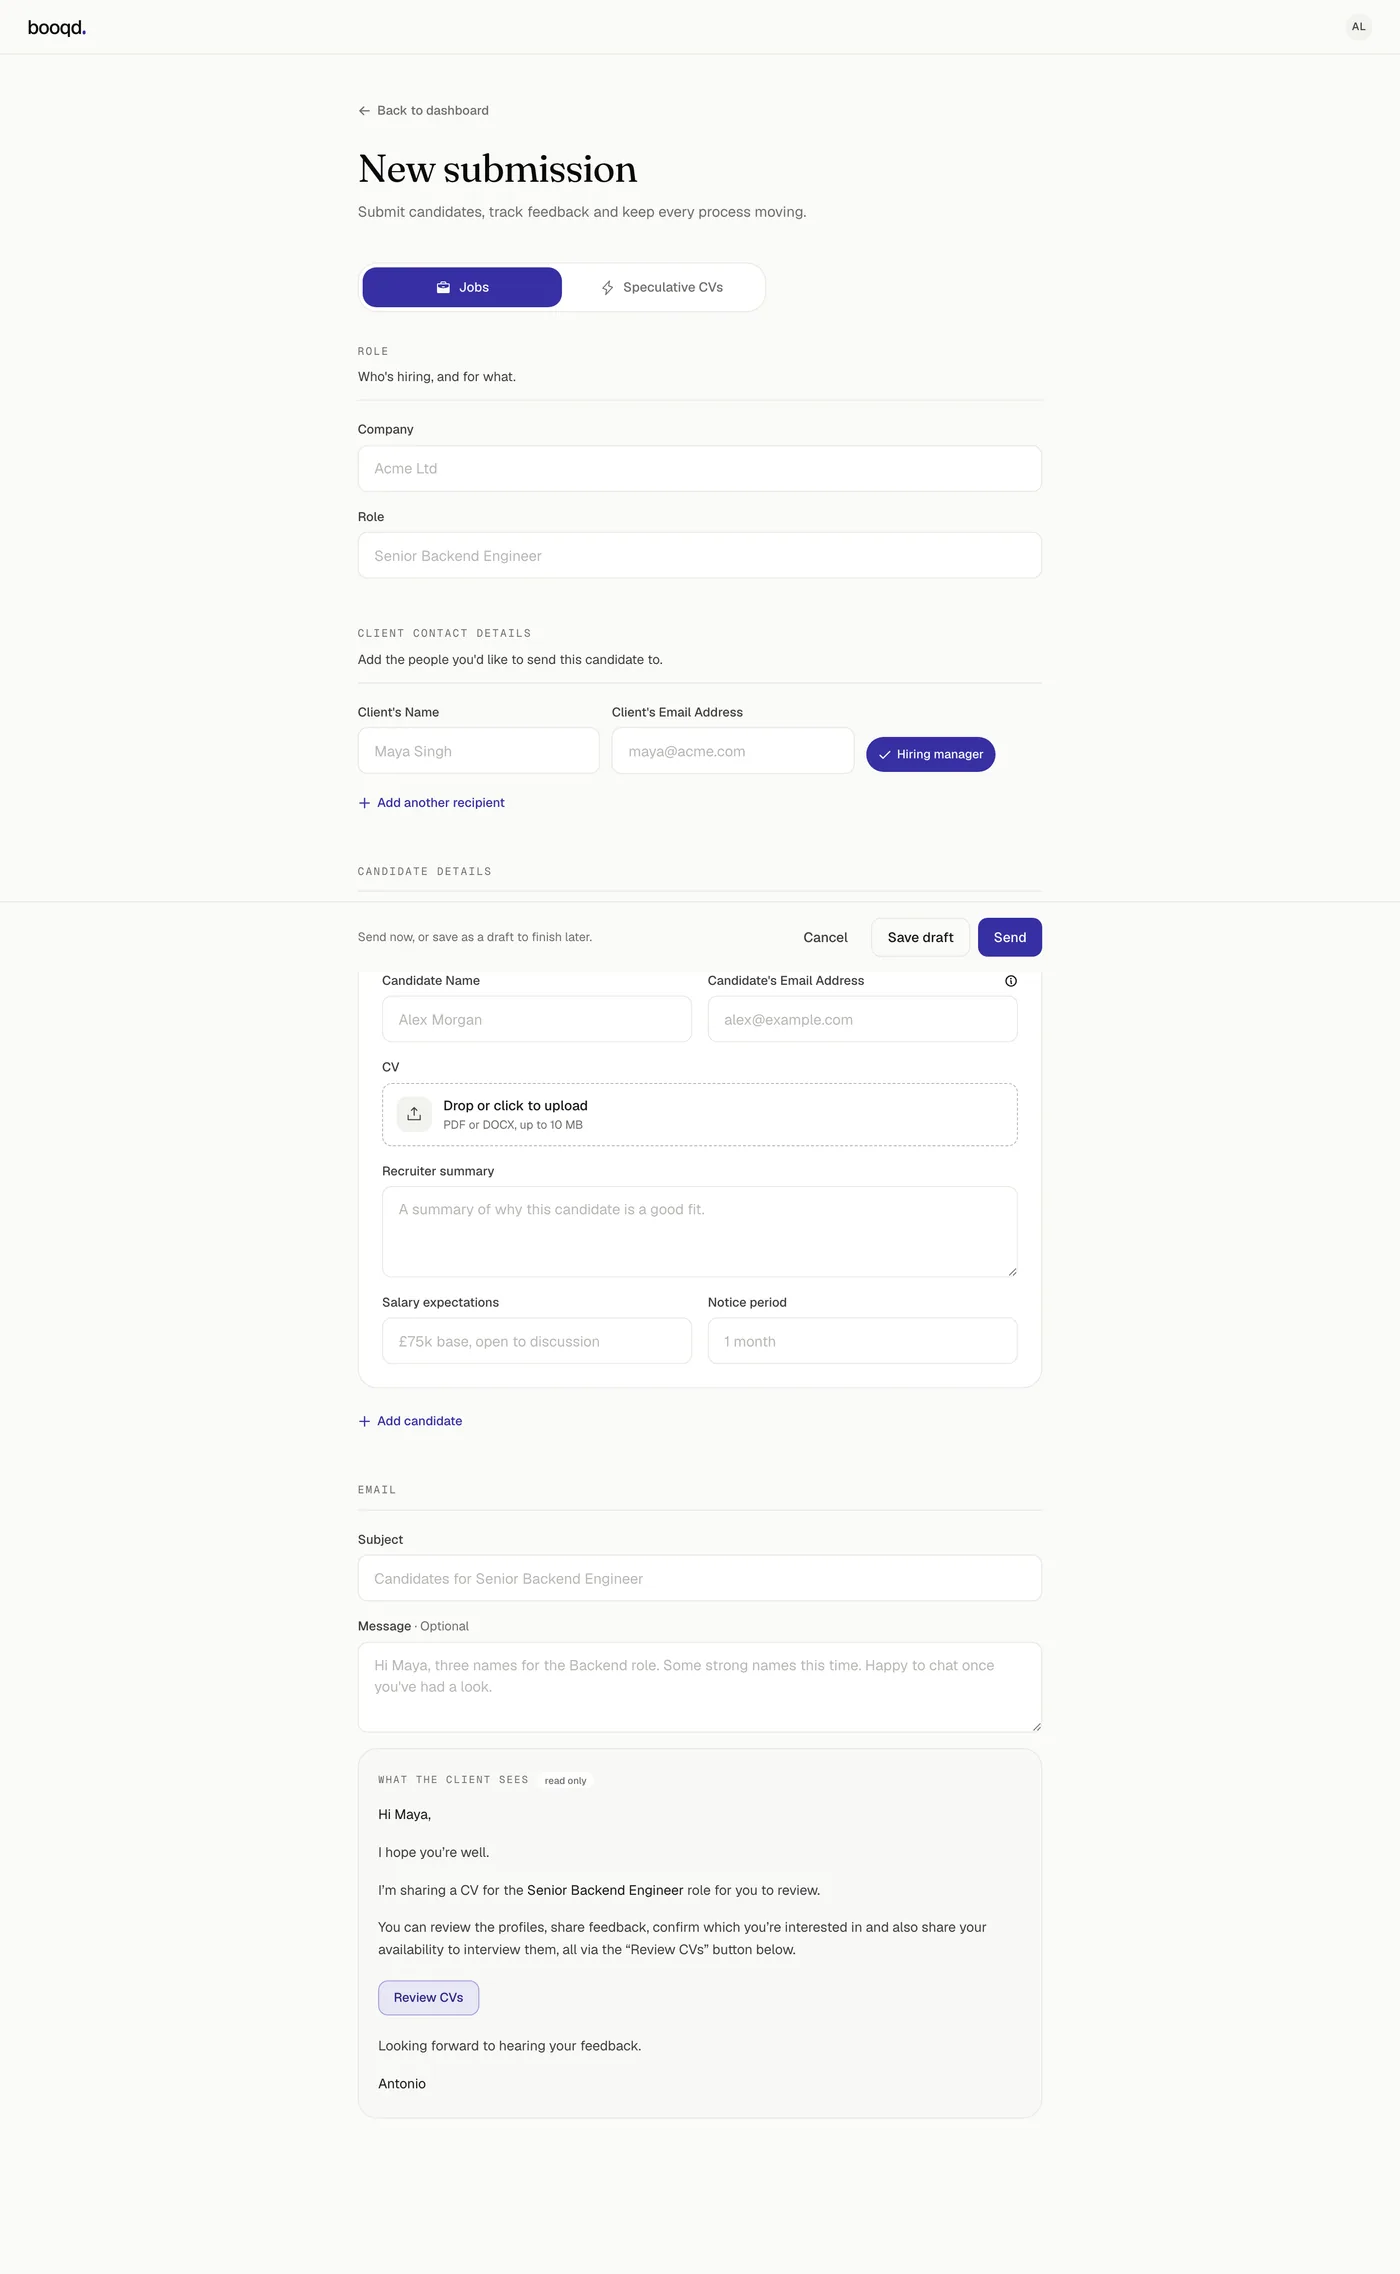
Task: Switch to the Speculative CVs tab
Action: (x=662, y=287)
